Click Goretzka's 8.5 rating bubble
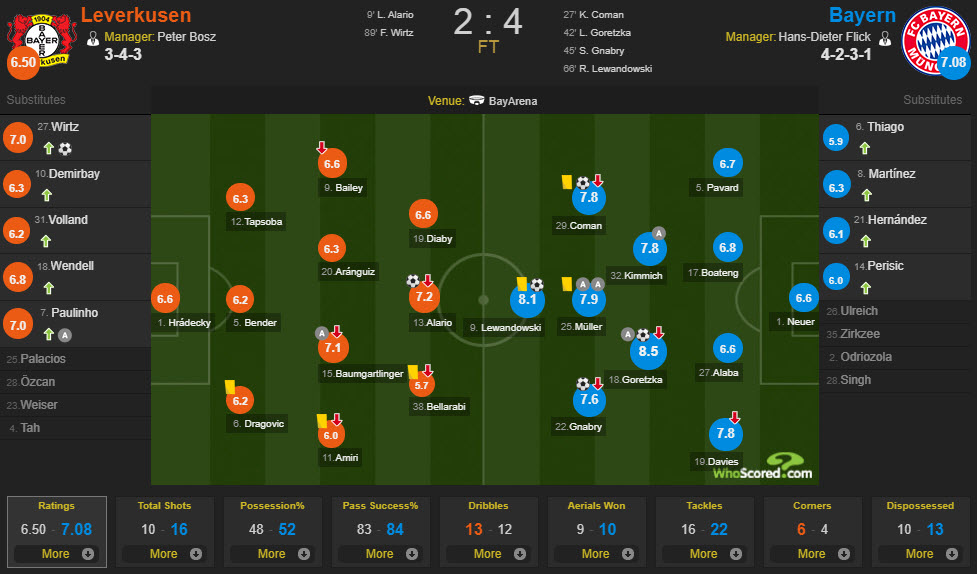The width and height of the screenshot is (977, 574). point(648,351)
